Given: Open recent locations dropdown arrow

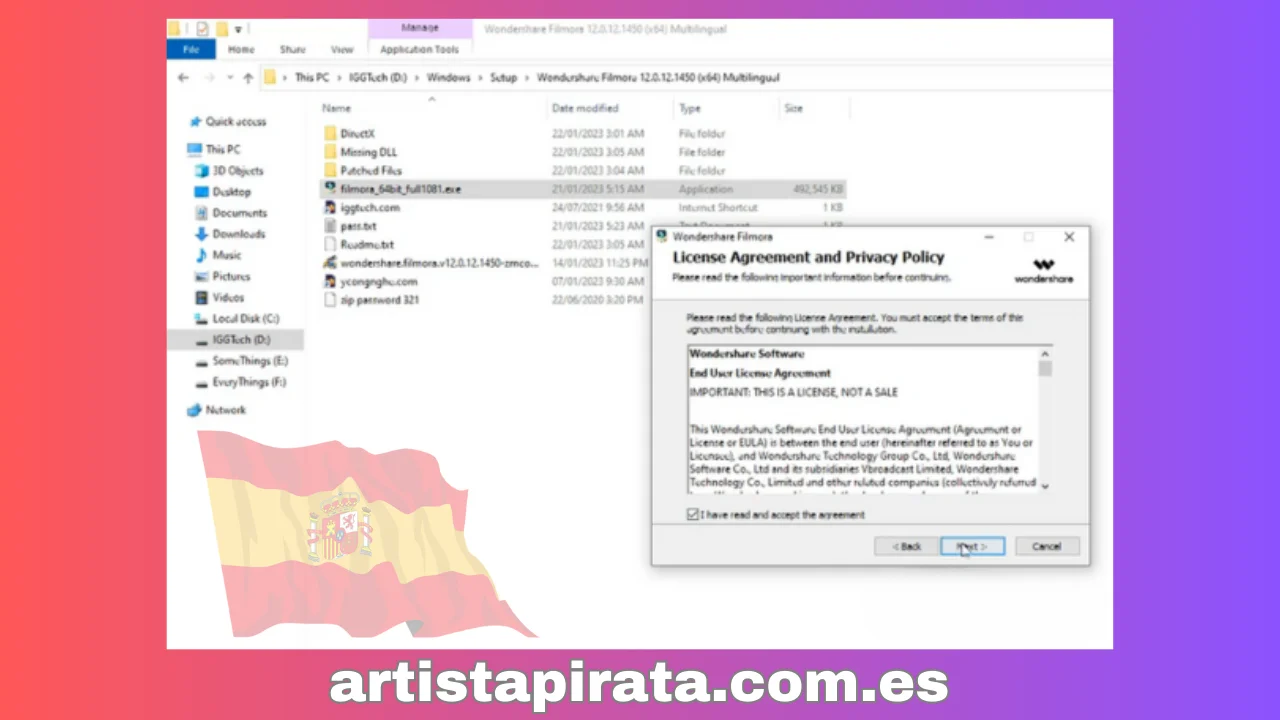Looking at the screenshot, I should coord(229,78).
